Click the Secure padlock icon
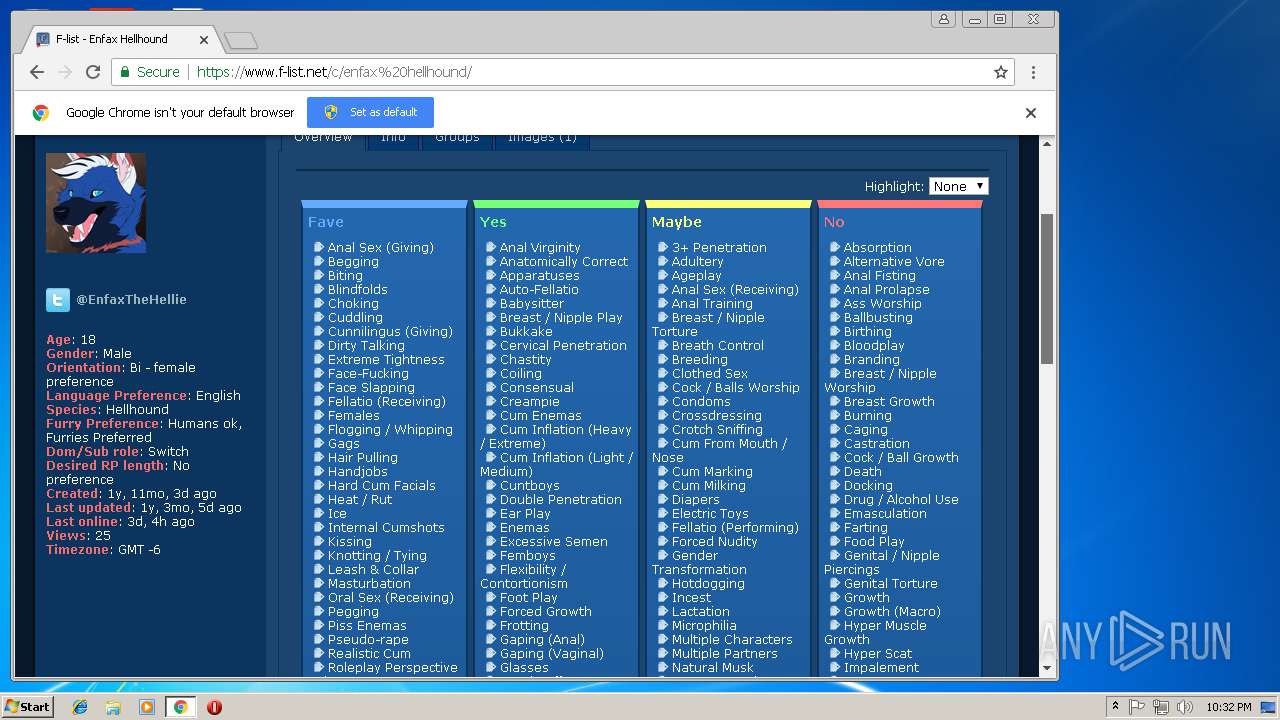Screen dimensions: 1280x720 [x=125, y=72]
